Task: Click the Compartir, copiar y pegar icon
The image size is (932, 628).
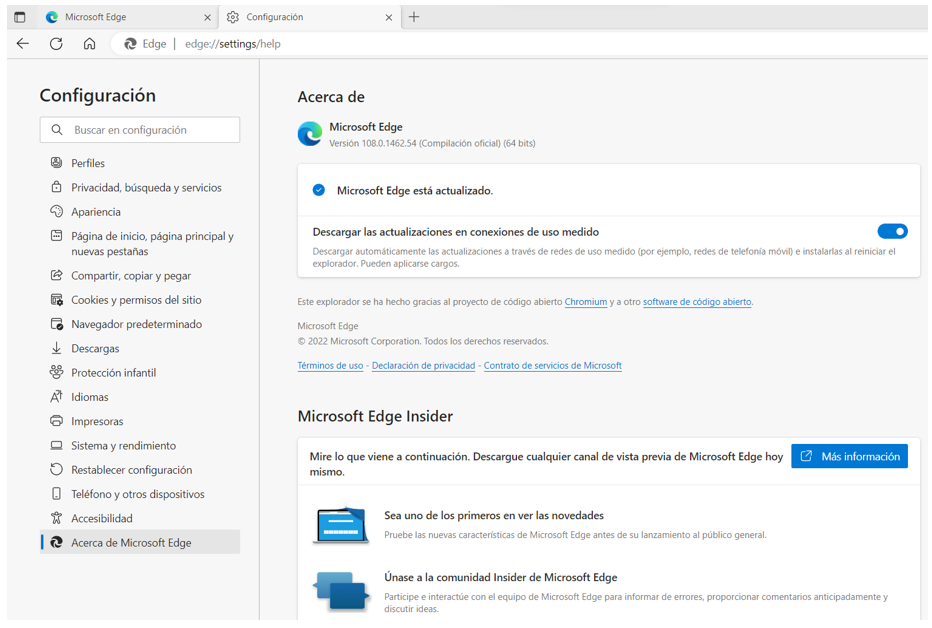Action: (x=56, y=275)
